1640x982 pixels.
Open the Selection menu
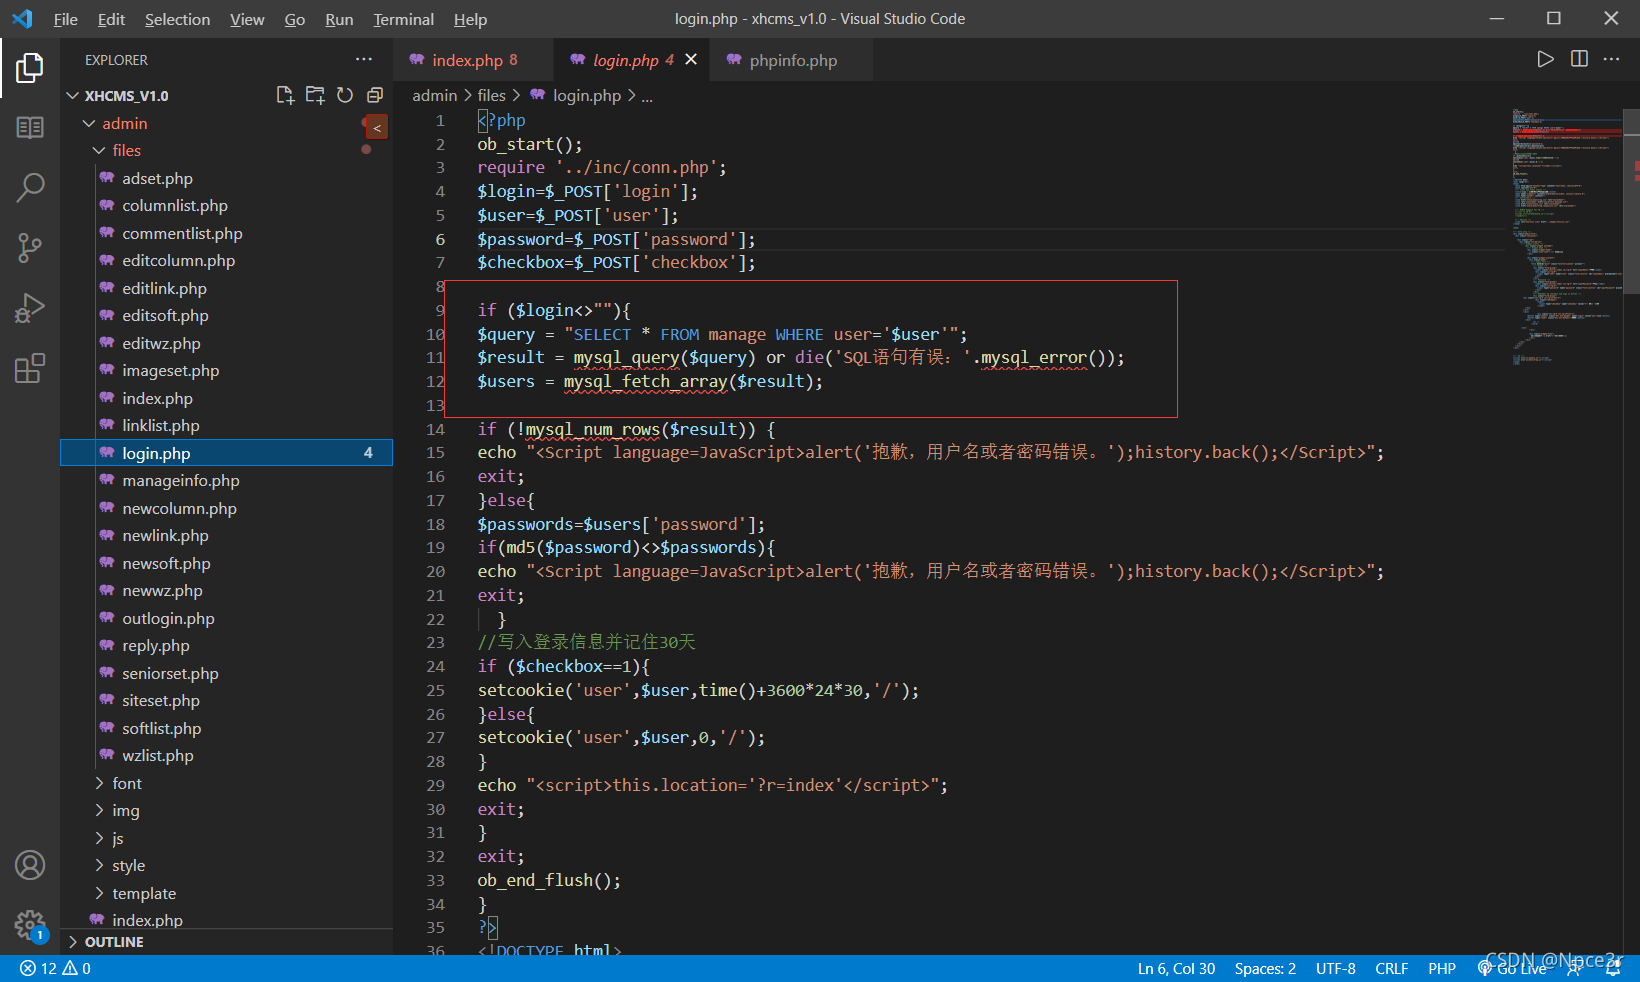pos(177,19)
